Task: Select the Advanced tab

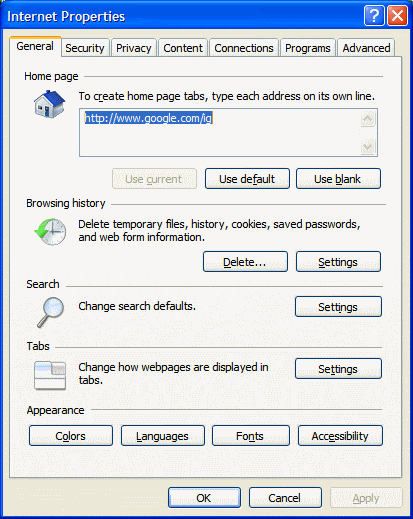Action: click(x=366, y=48)
